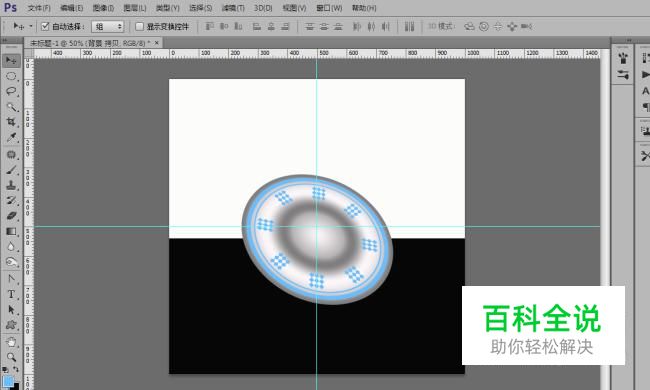Click align right edges icon
Screen dimensions: 650x390
[x=285, y=27]
